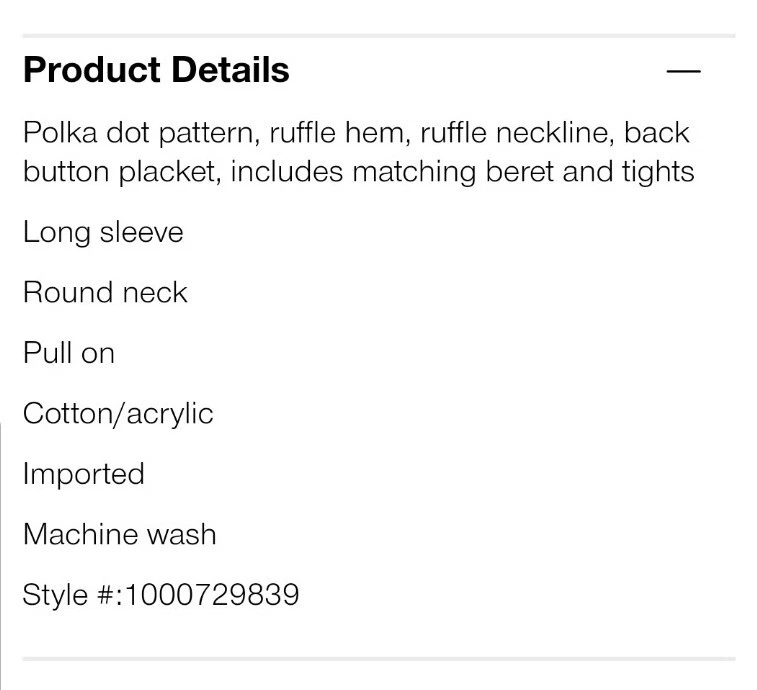Screen dimensions: 757x690
Task: Click the style number 1000729839
Action: pyautogui.click(x=212, y=595)
